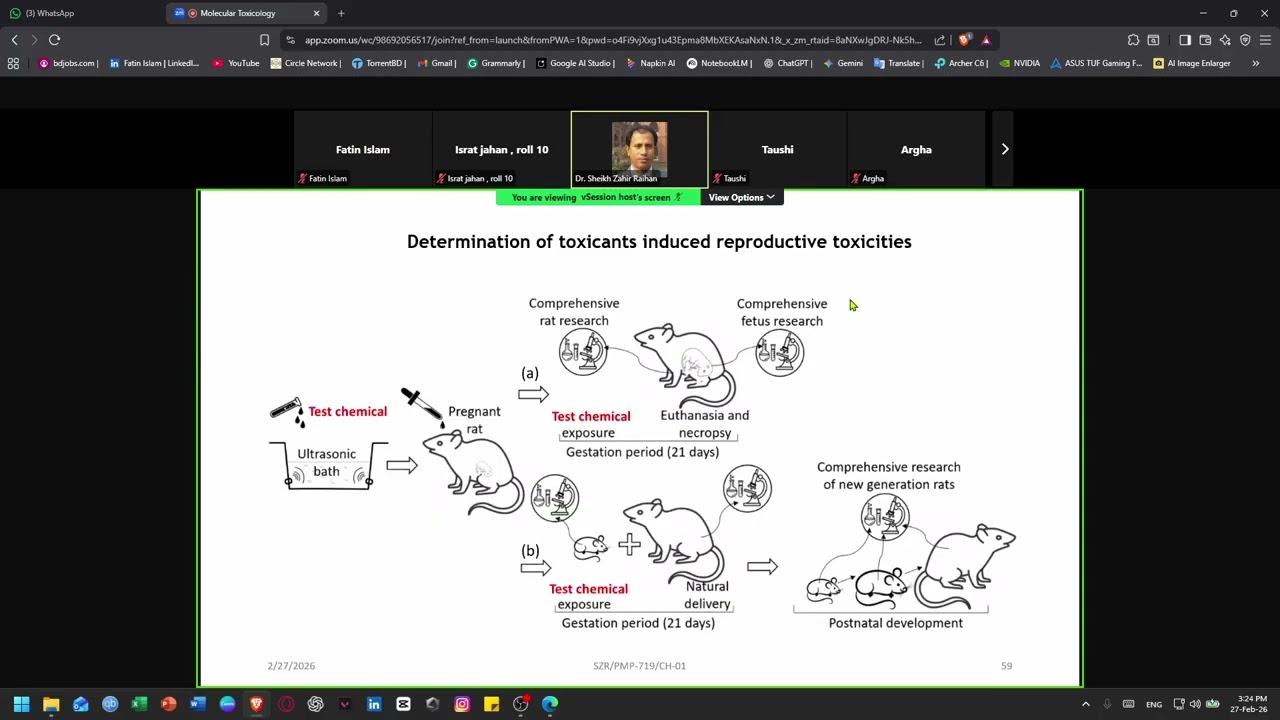Screen dimensions: 1280x720
Task: Open the apps grid in bookmarks bar
Action: coord(13,63)
